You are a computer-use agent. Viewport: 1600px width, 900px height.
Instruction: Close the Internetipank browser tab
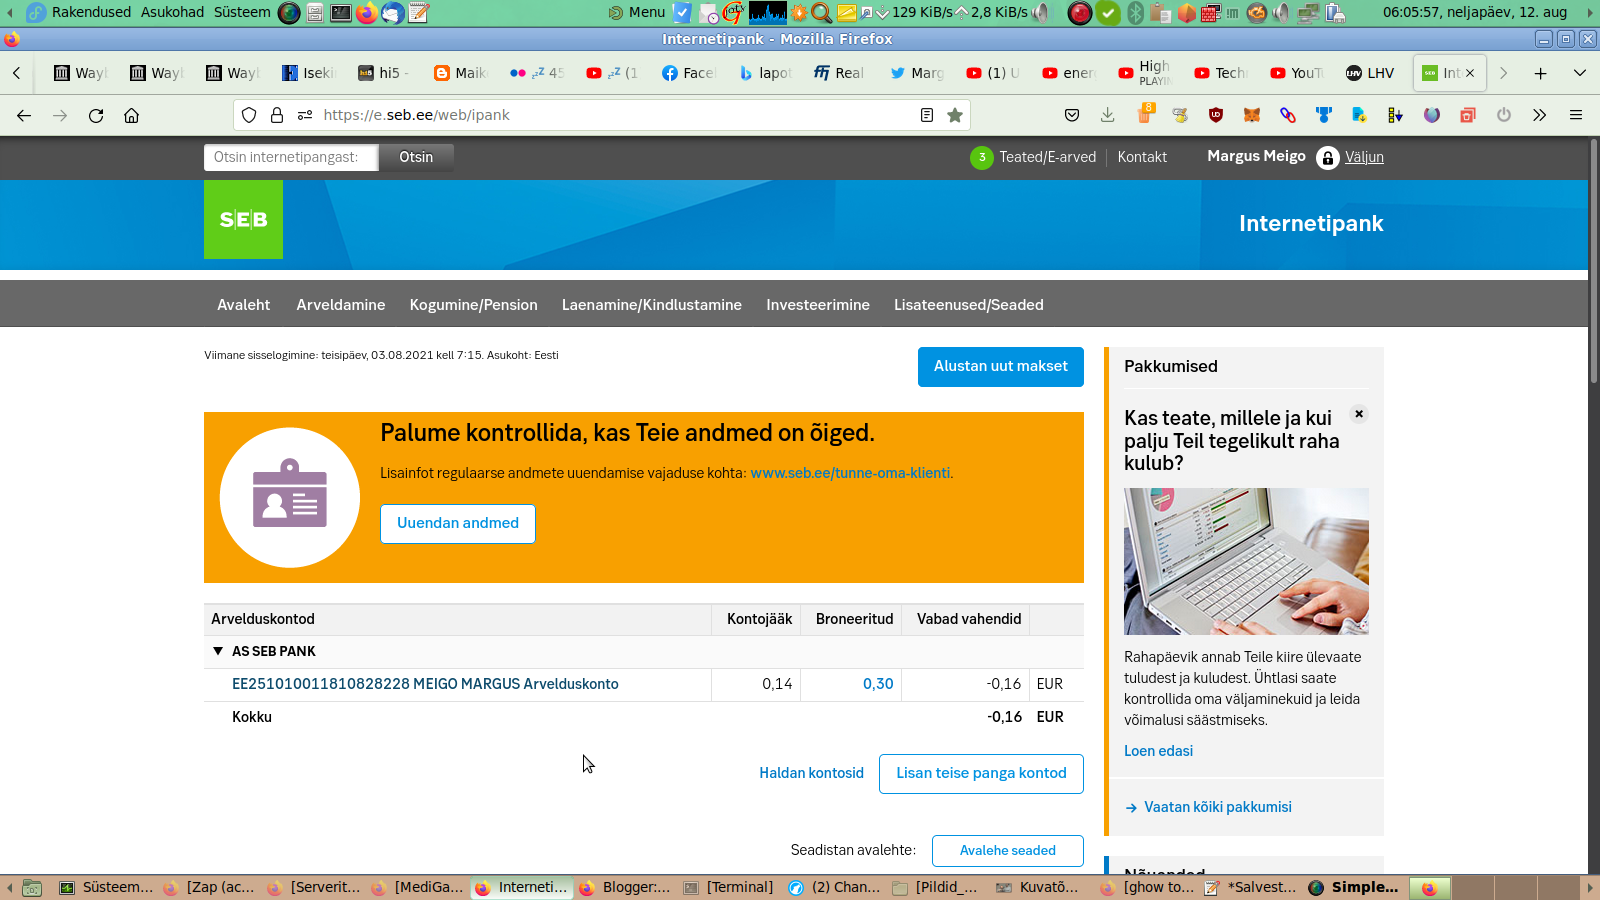1470,73
